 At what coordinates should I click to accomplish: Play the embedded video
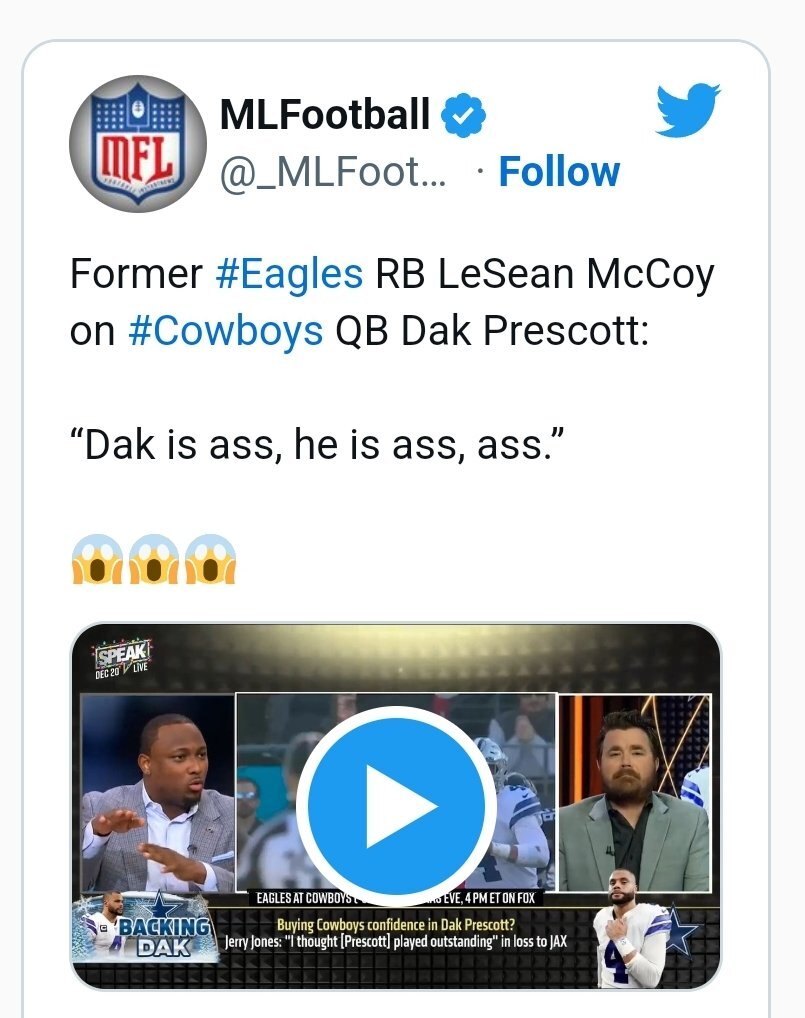click(x=397, y=805)
